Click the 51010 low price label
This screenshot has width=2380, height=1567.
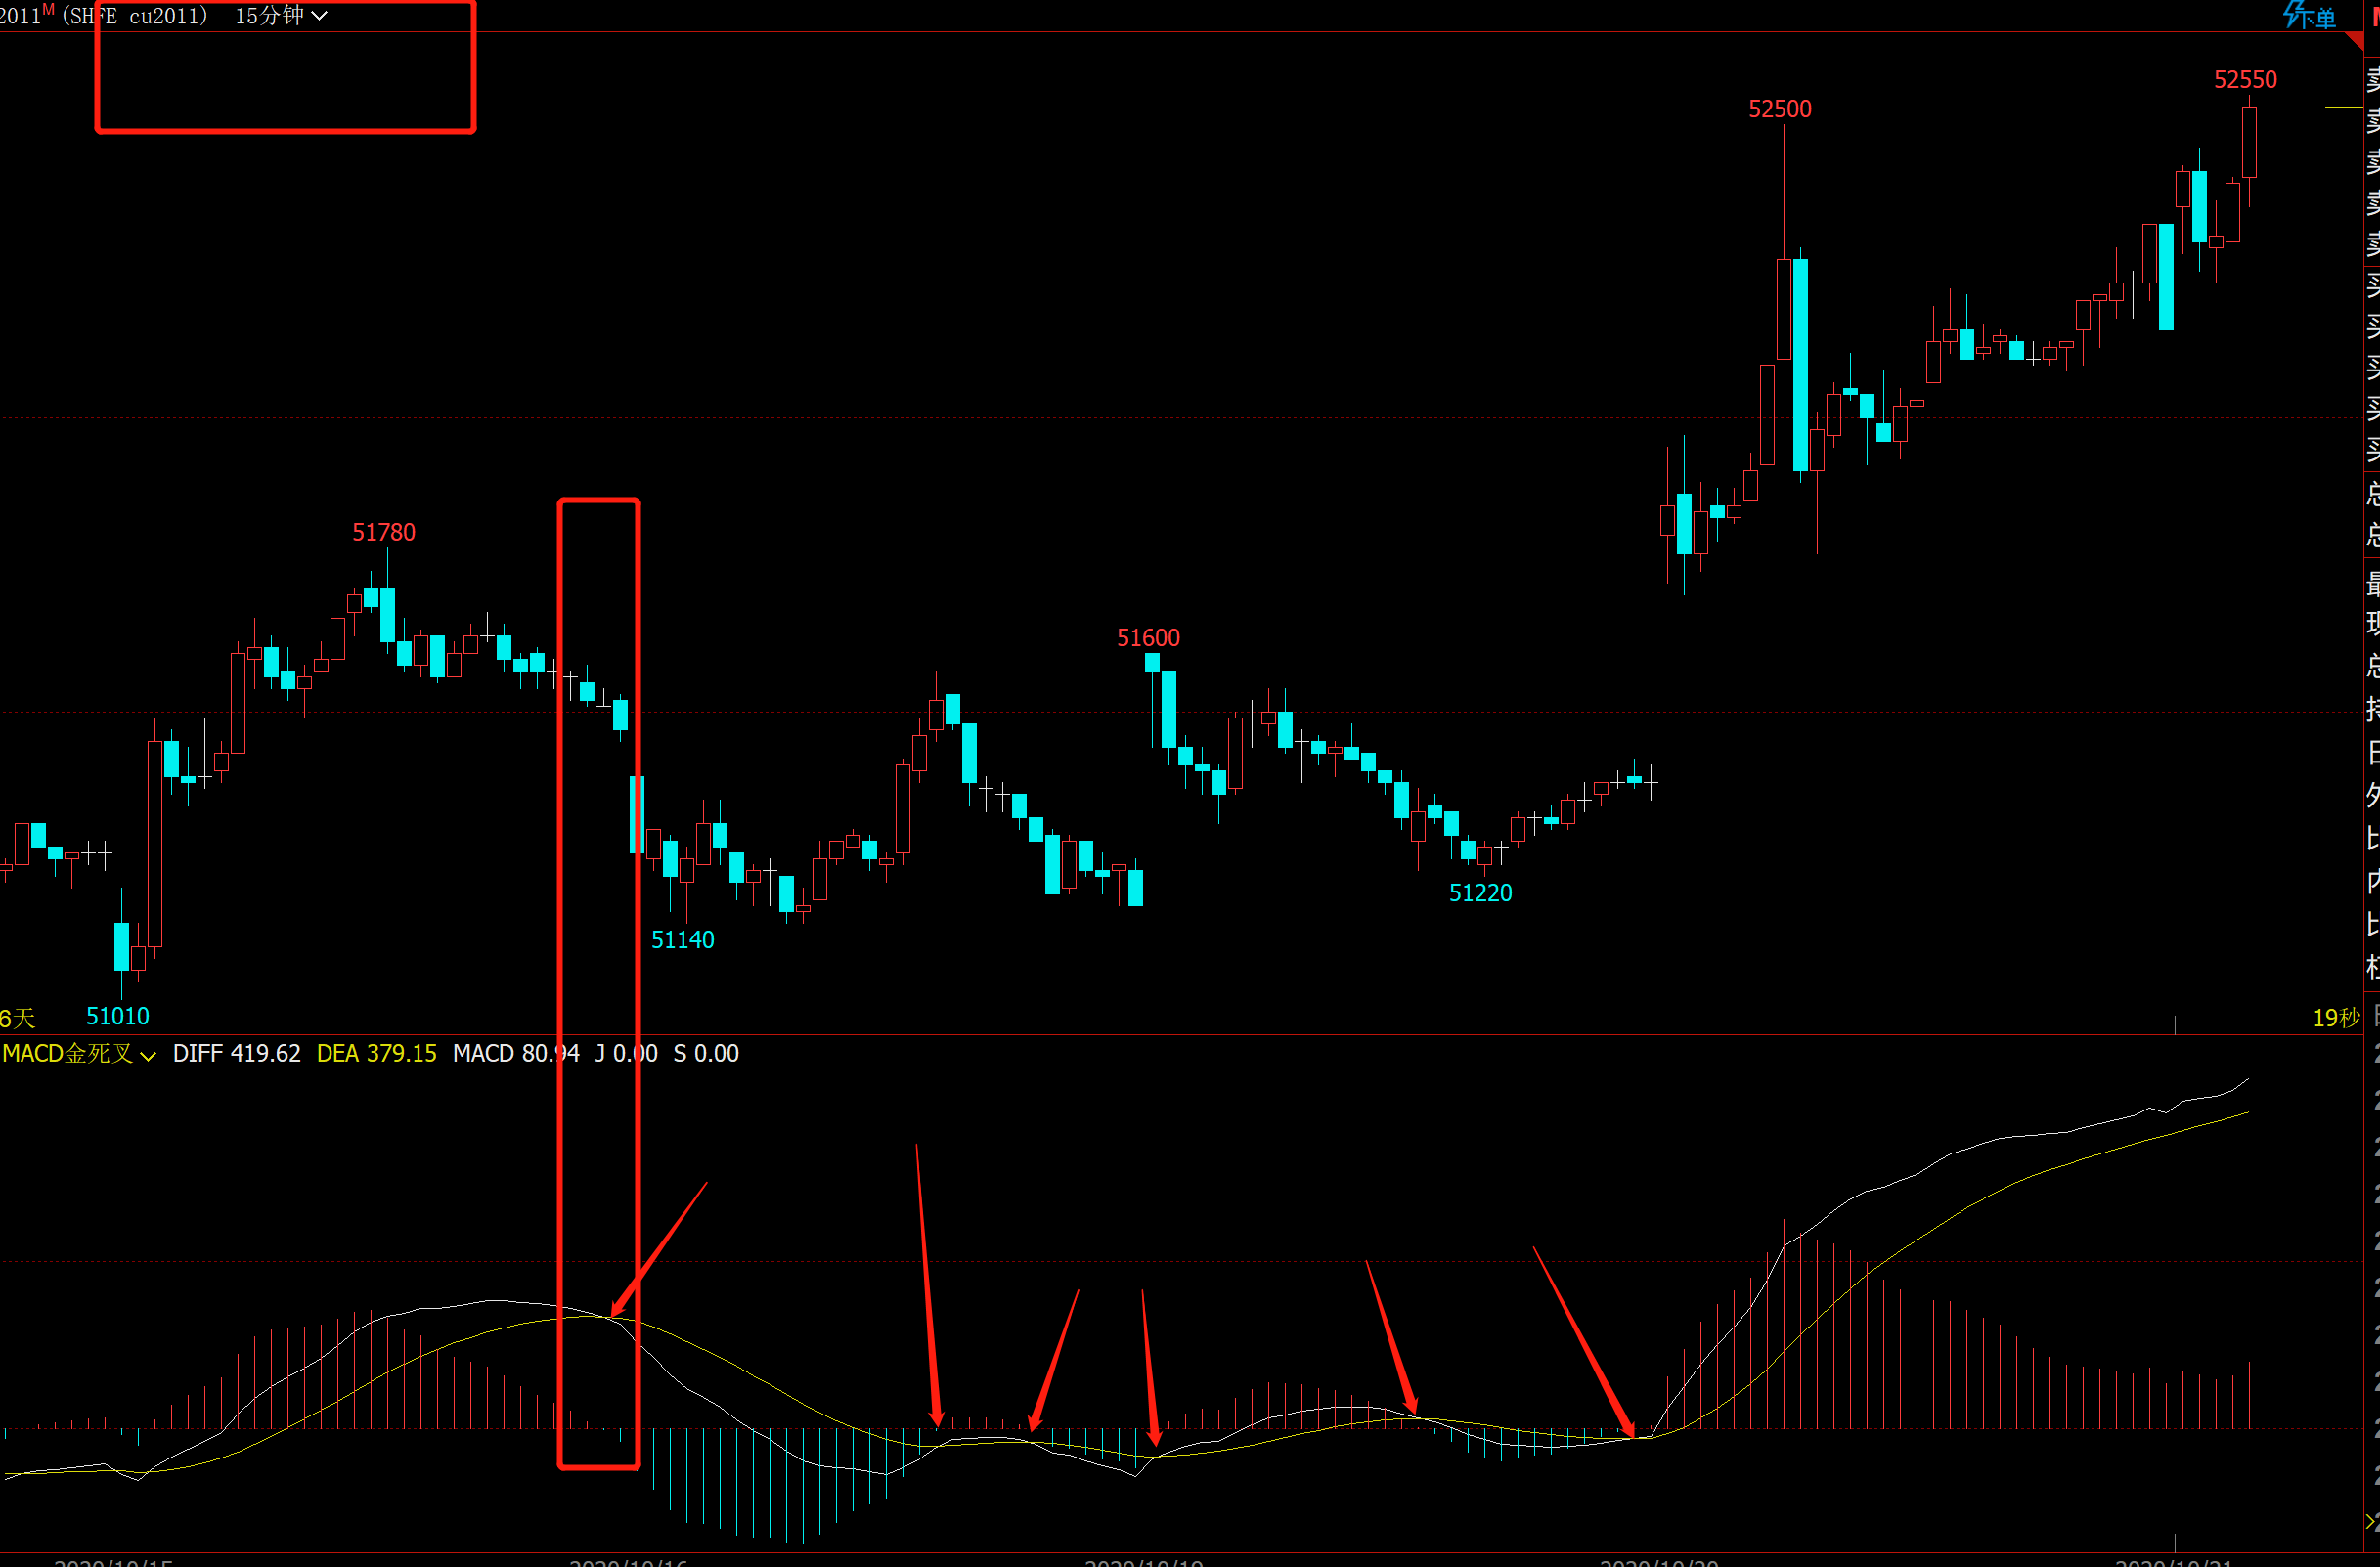click(x=117, y=1016)
